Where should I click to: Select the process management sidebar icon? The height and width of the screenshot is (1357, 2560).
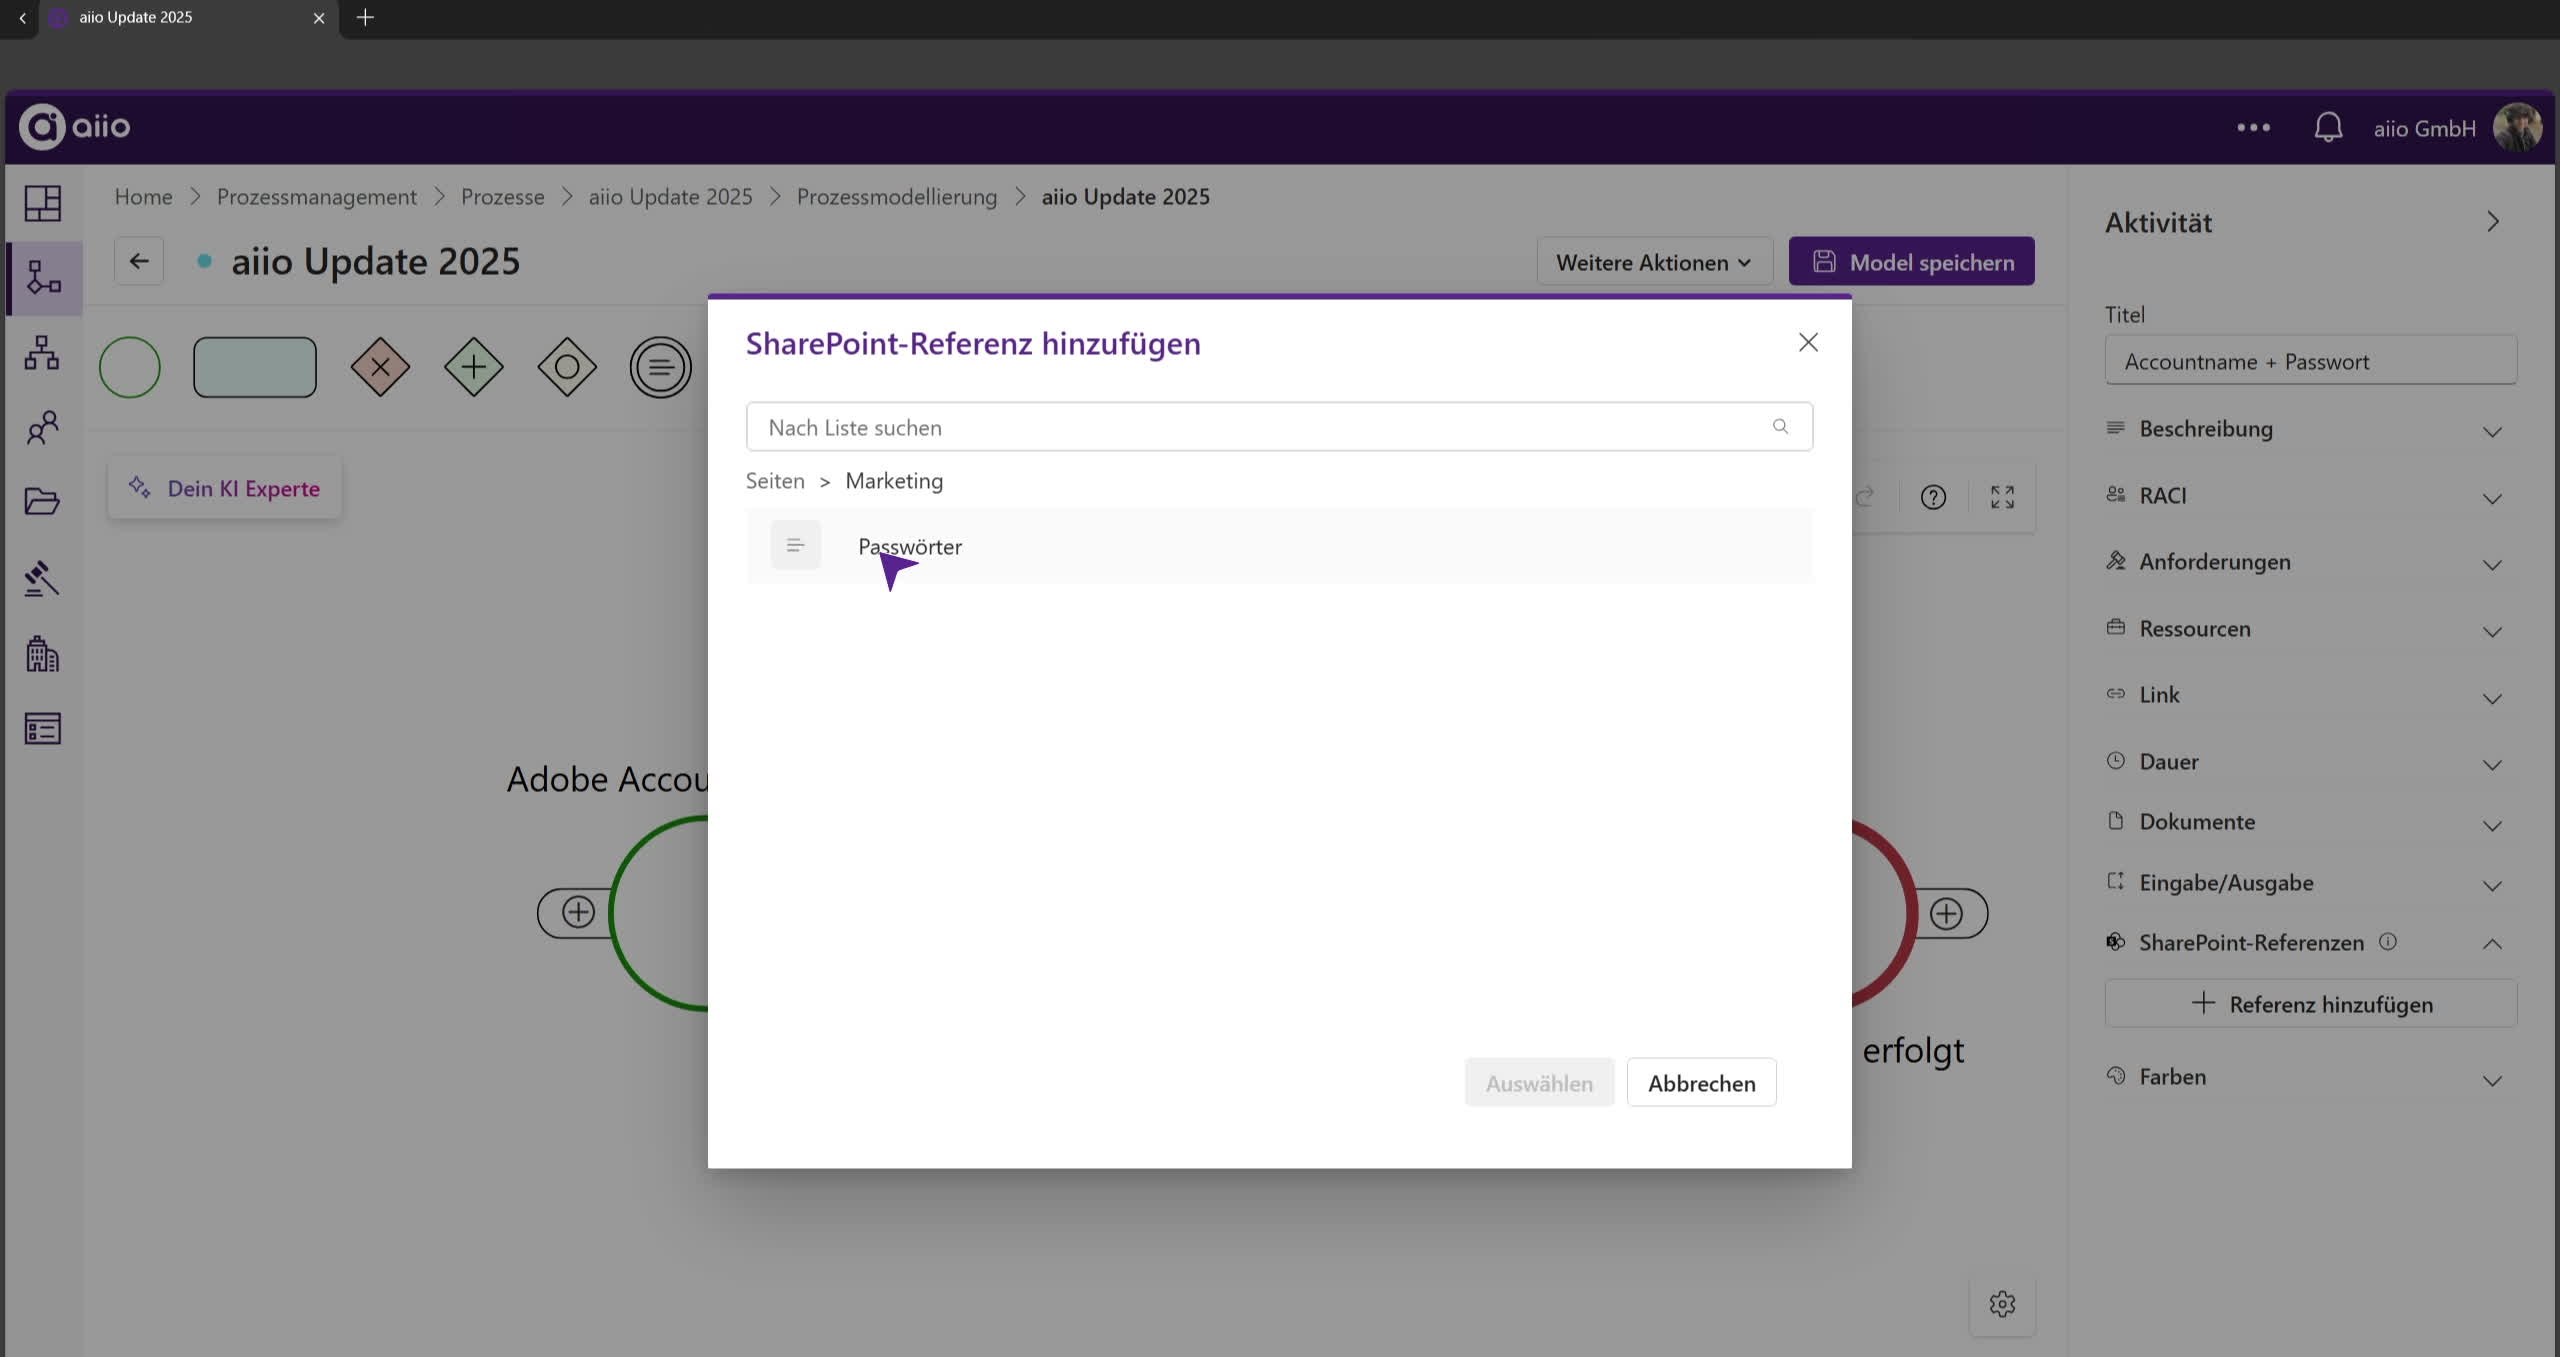coord(43,277)
